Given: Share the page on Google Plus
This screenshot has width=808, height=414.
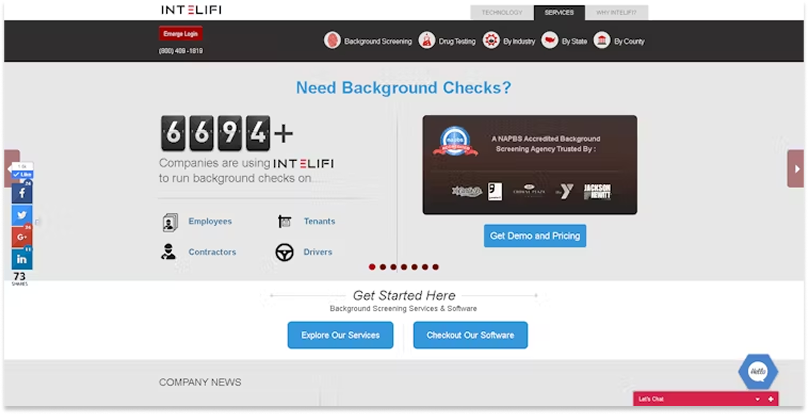Looking at the screenshot, I should tap(22, 237).
